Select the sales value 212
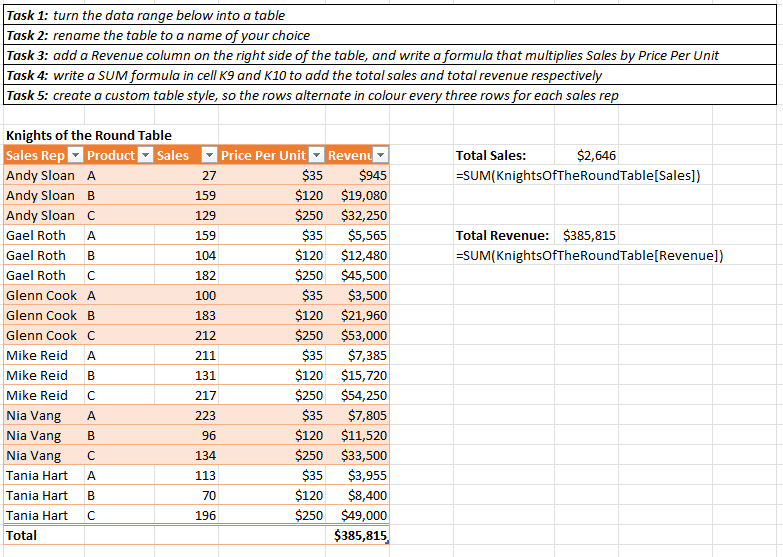 (x=186, y=335)
